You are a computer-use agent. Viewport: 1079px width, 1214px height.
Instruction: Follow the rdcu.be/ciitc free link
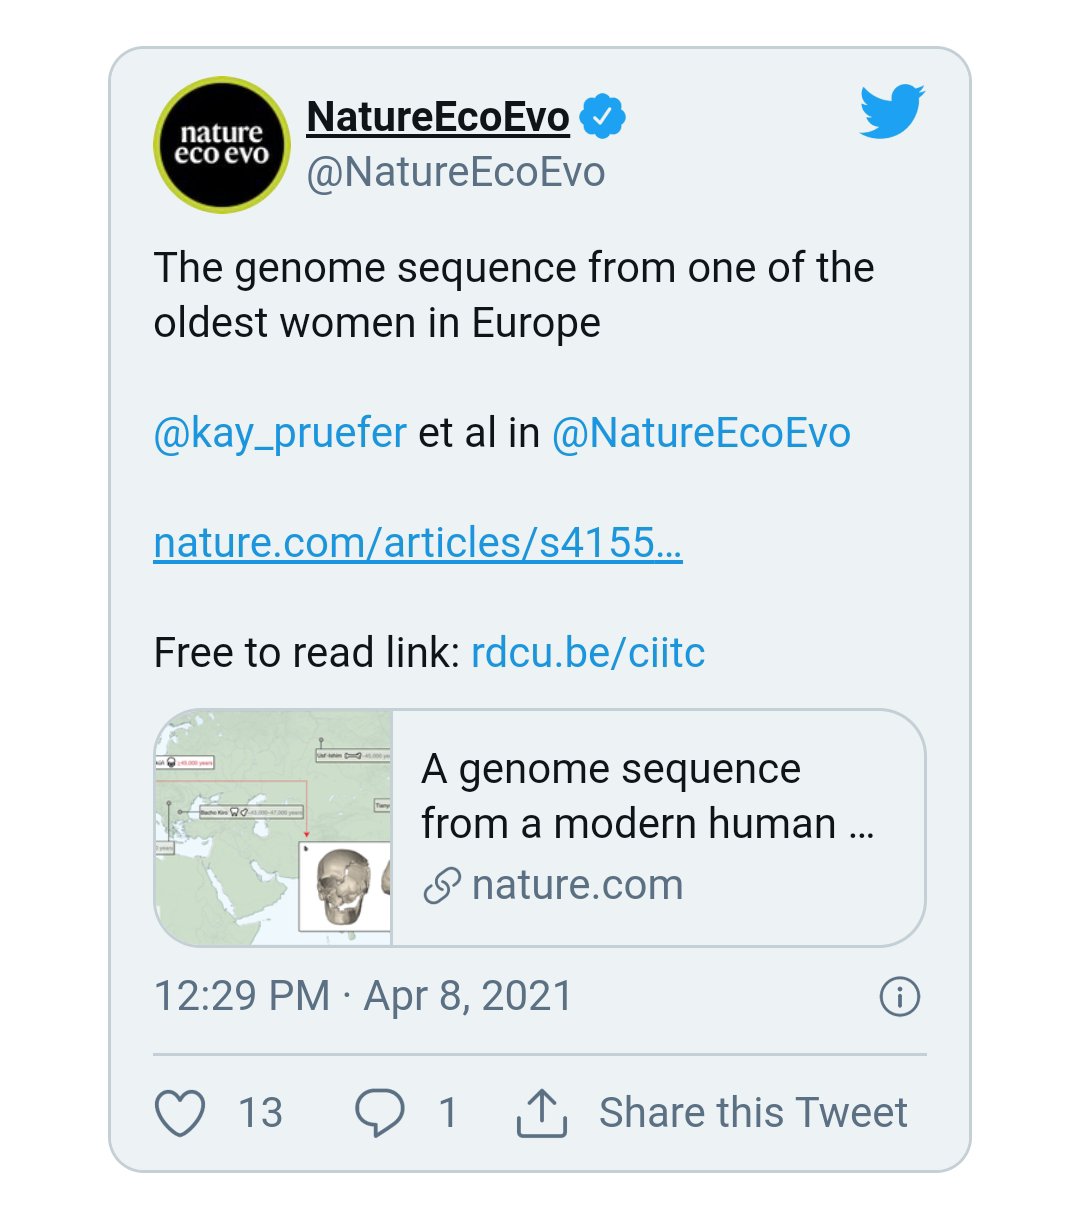pyautogui.click(x=588, y=653)
